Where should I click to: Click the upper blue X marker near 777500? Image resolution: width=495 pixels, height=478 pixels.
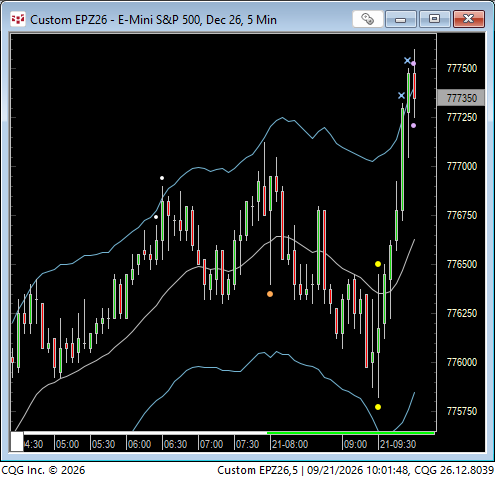tap(407, 61)
